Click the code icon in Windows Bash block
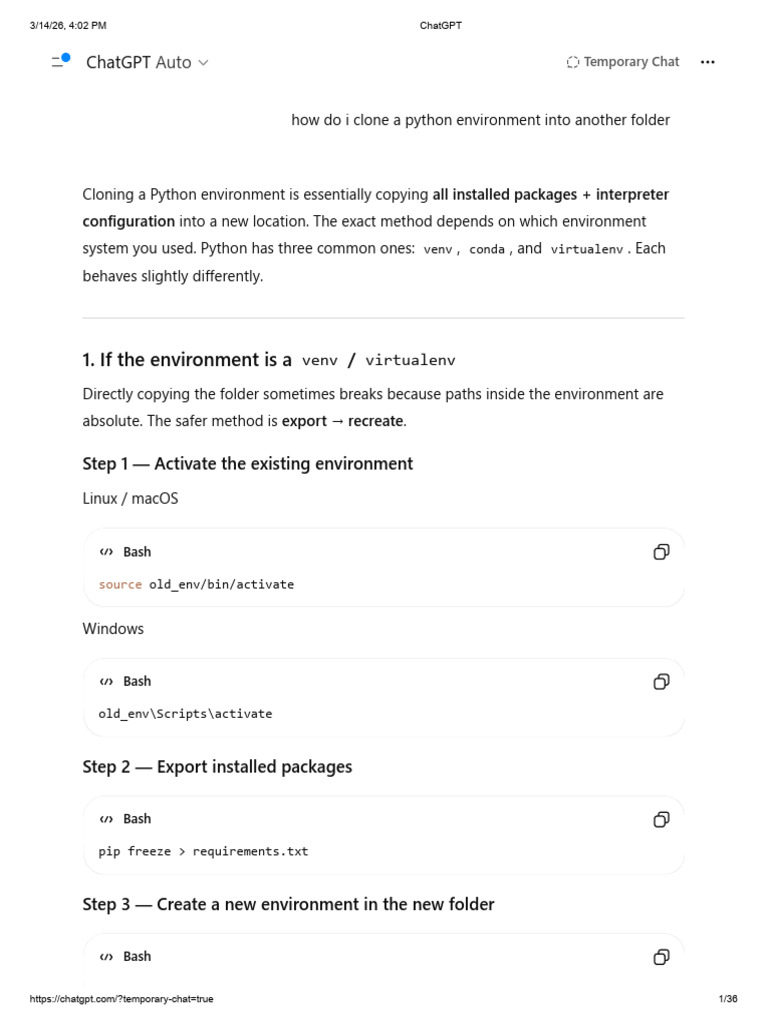 pos(106,682)
